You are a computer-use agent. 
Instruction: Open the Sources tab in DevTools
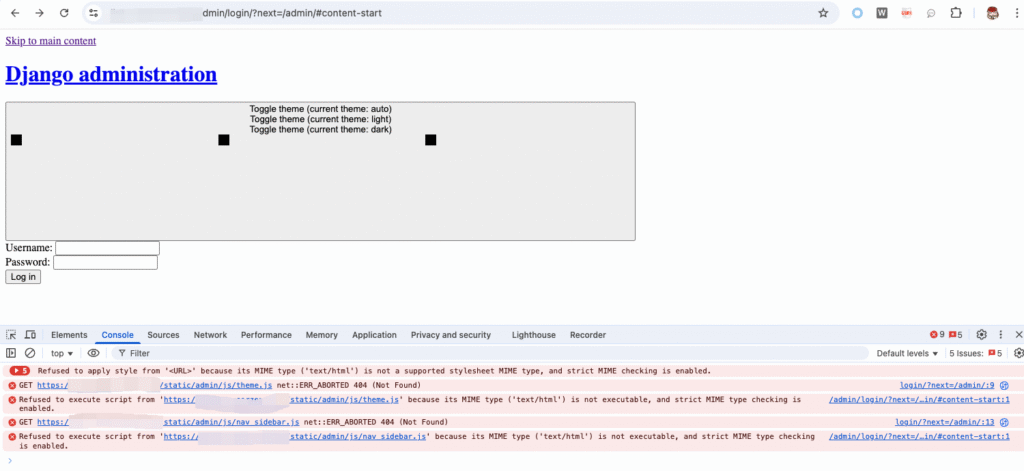(x=163, y=335)
